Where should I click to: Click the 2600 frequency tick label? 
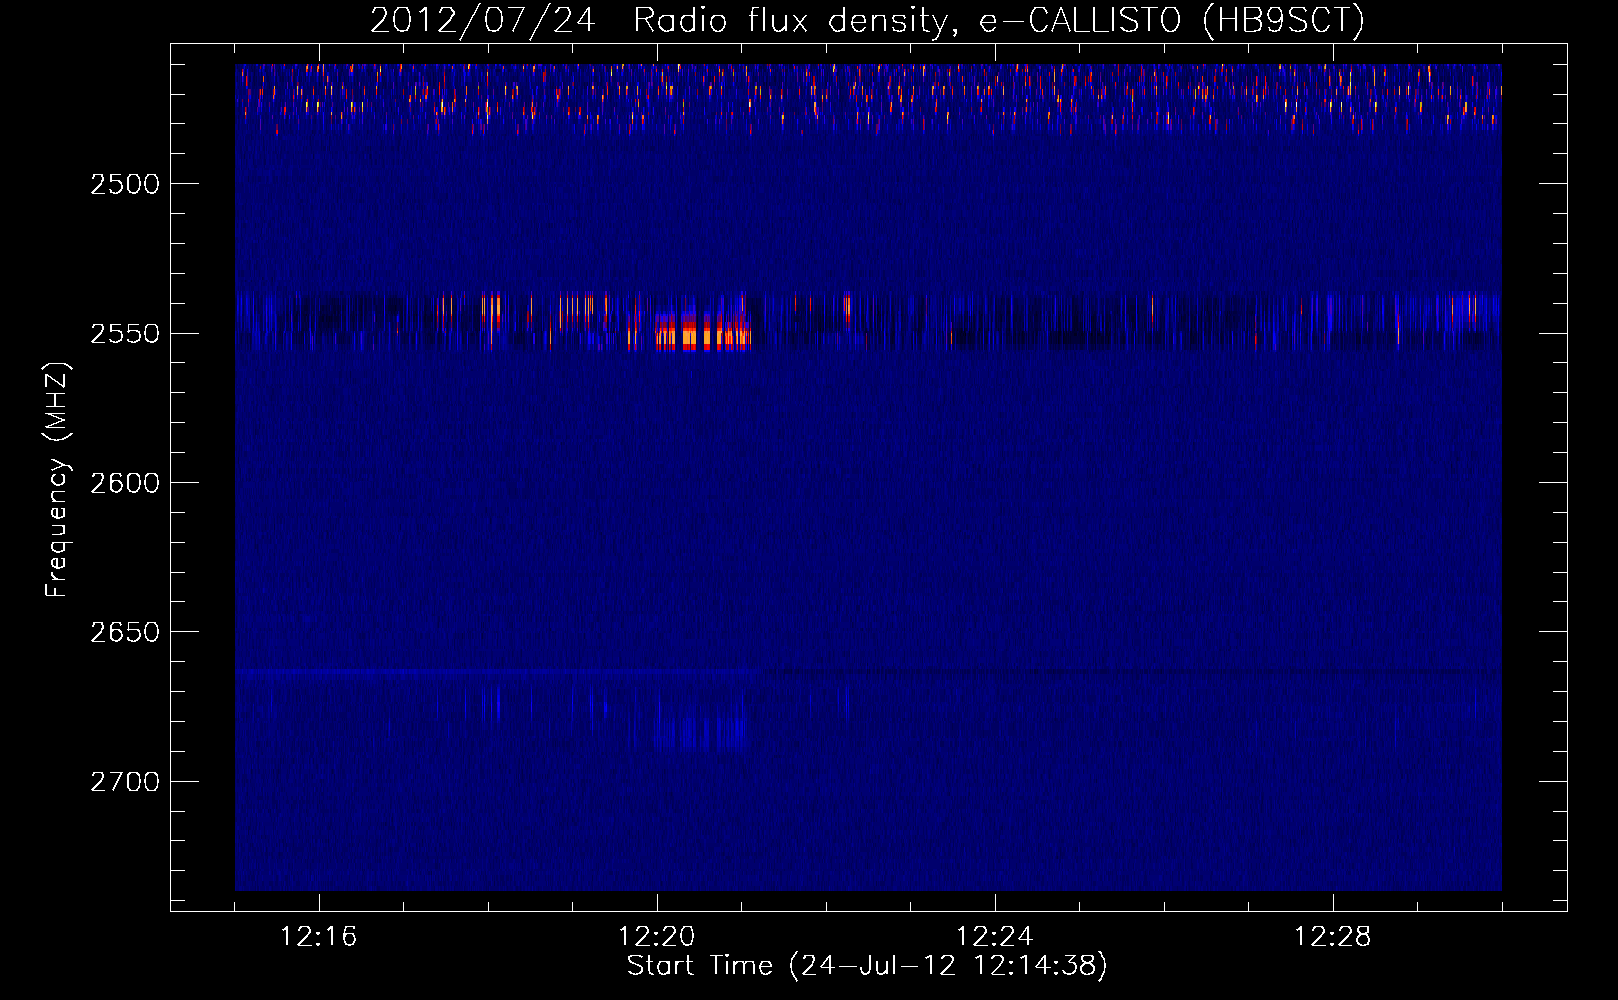(124, 483)
